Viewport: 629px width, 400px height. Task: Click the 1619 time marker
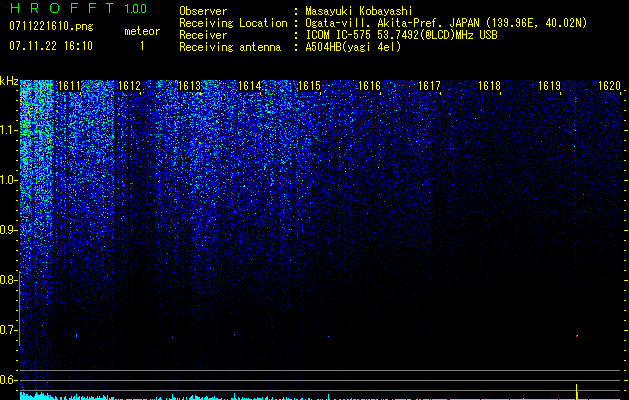549,86
